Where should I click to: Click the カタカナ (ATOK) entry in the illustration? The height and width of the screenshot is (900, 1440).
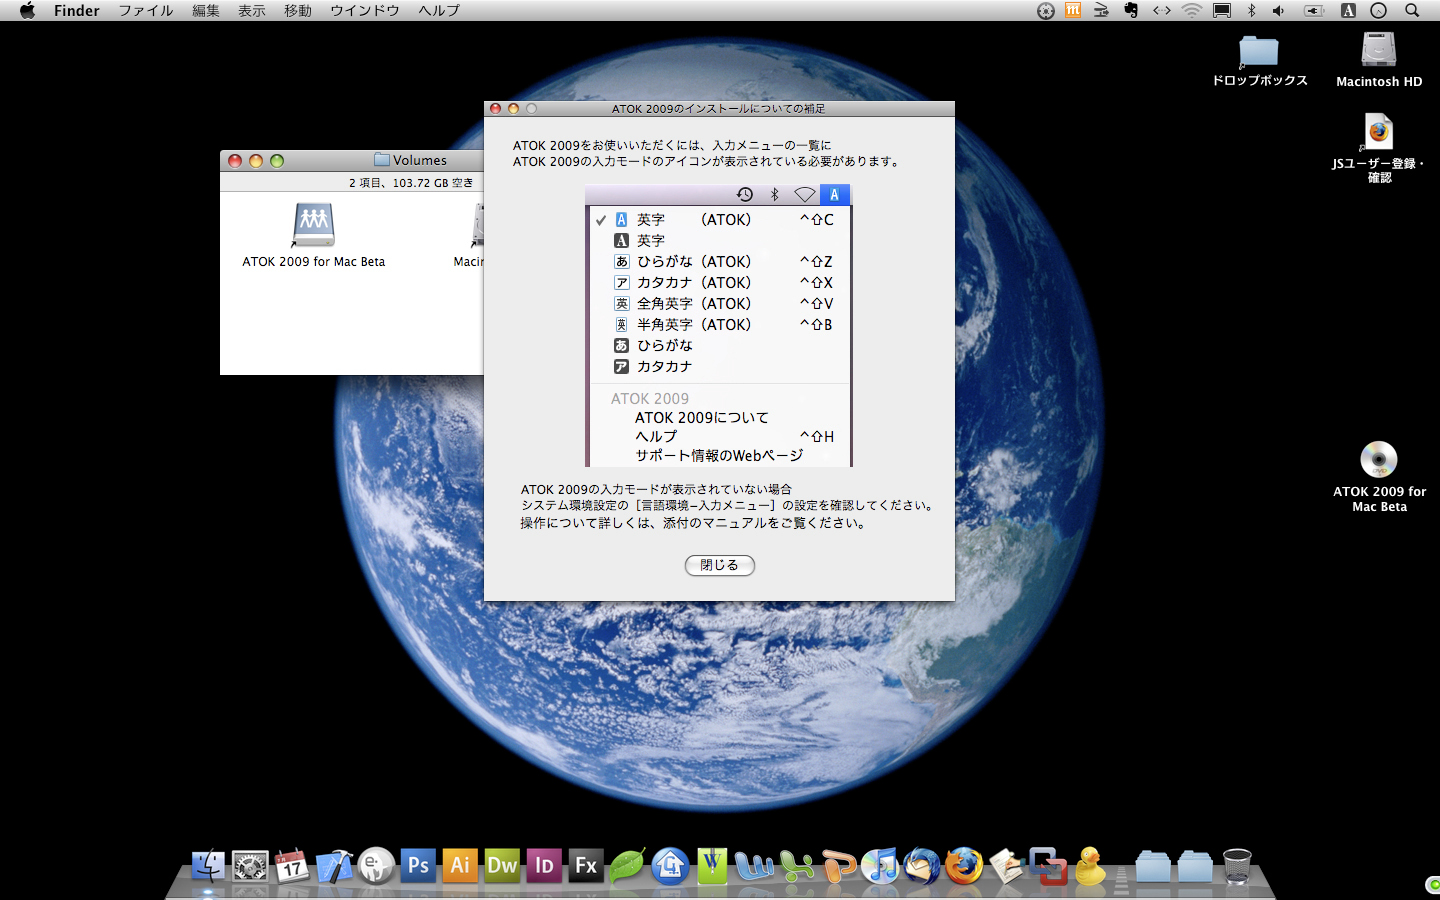pyautogui.click(x=718, y=282)
